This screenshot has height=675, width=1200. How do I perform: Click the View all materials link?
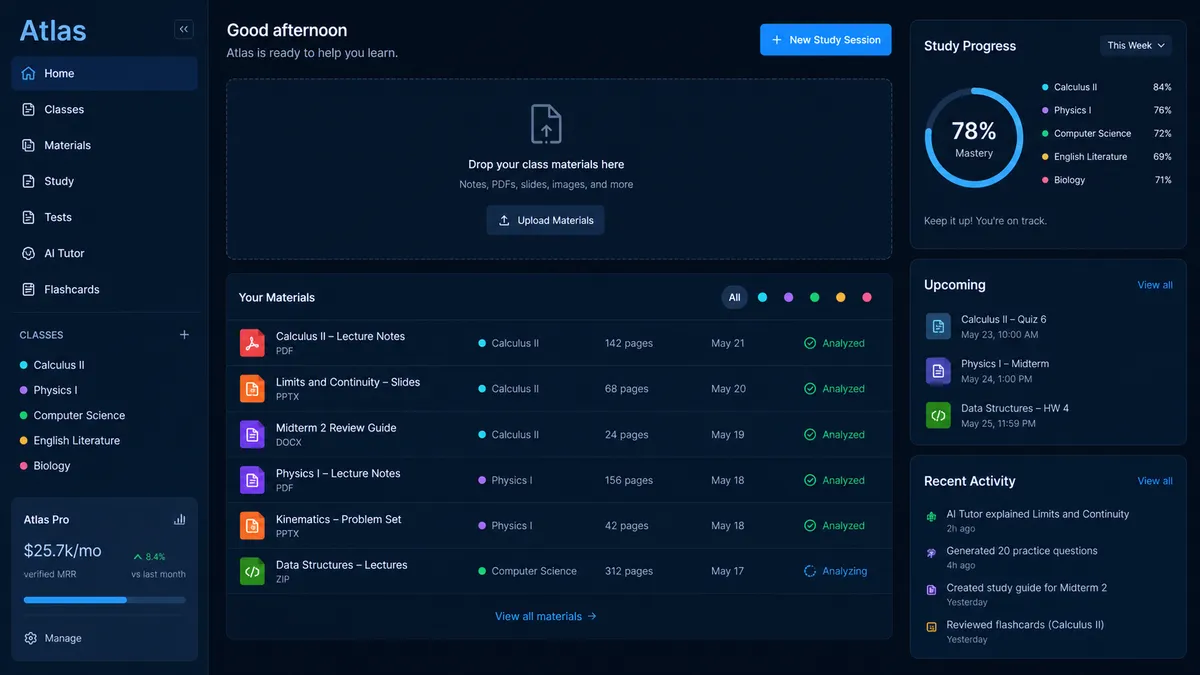click(x=546, y=616)
